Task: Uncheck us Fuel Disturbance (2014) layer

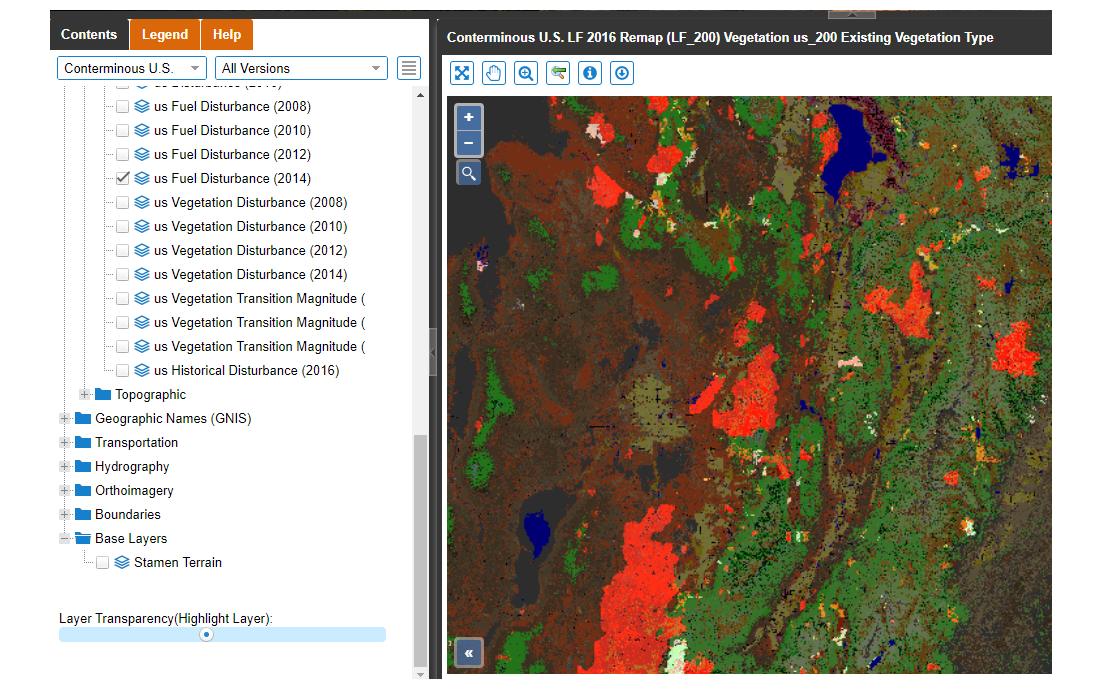Action: click(x=122, y=178)
